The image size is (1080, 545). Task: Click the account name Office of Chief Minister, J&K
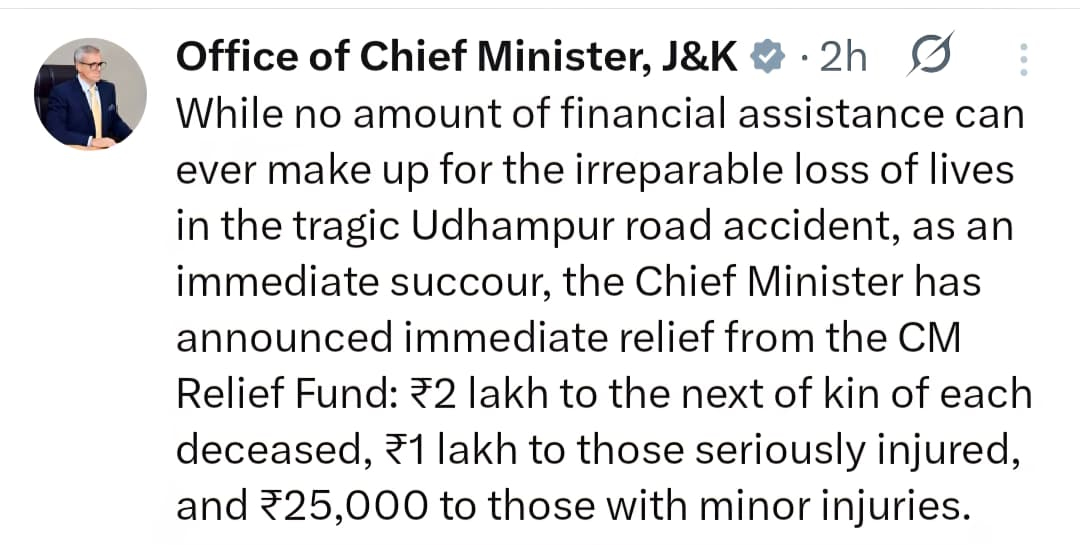[457, 59]
